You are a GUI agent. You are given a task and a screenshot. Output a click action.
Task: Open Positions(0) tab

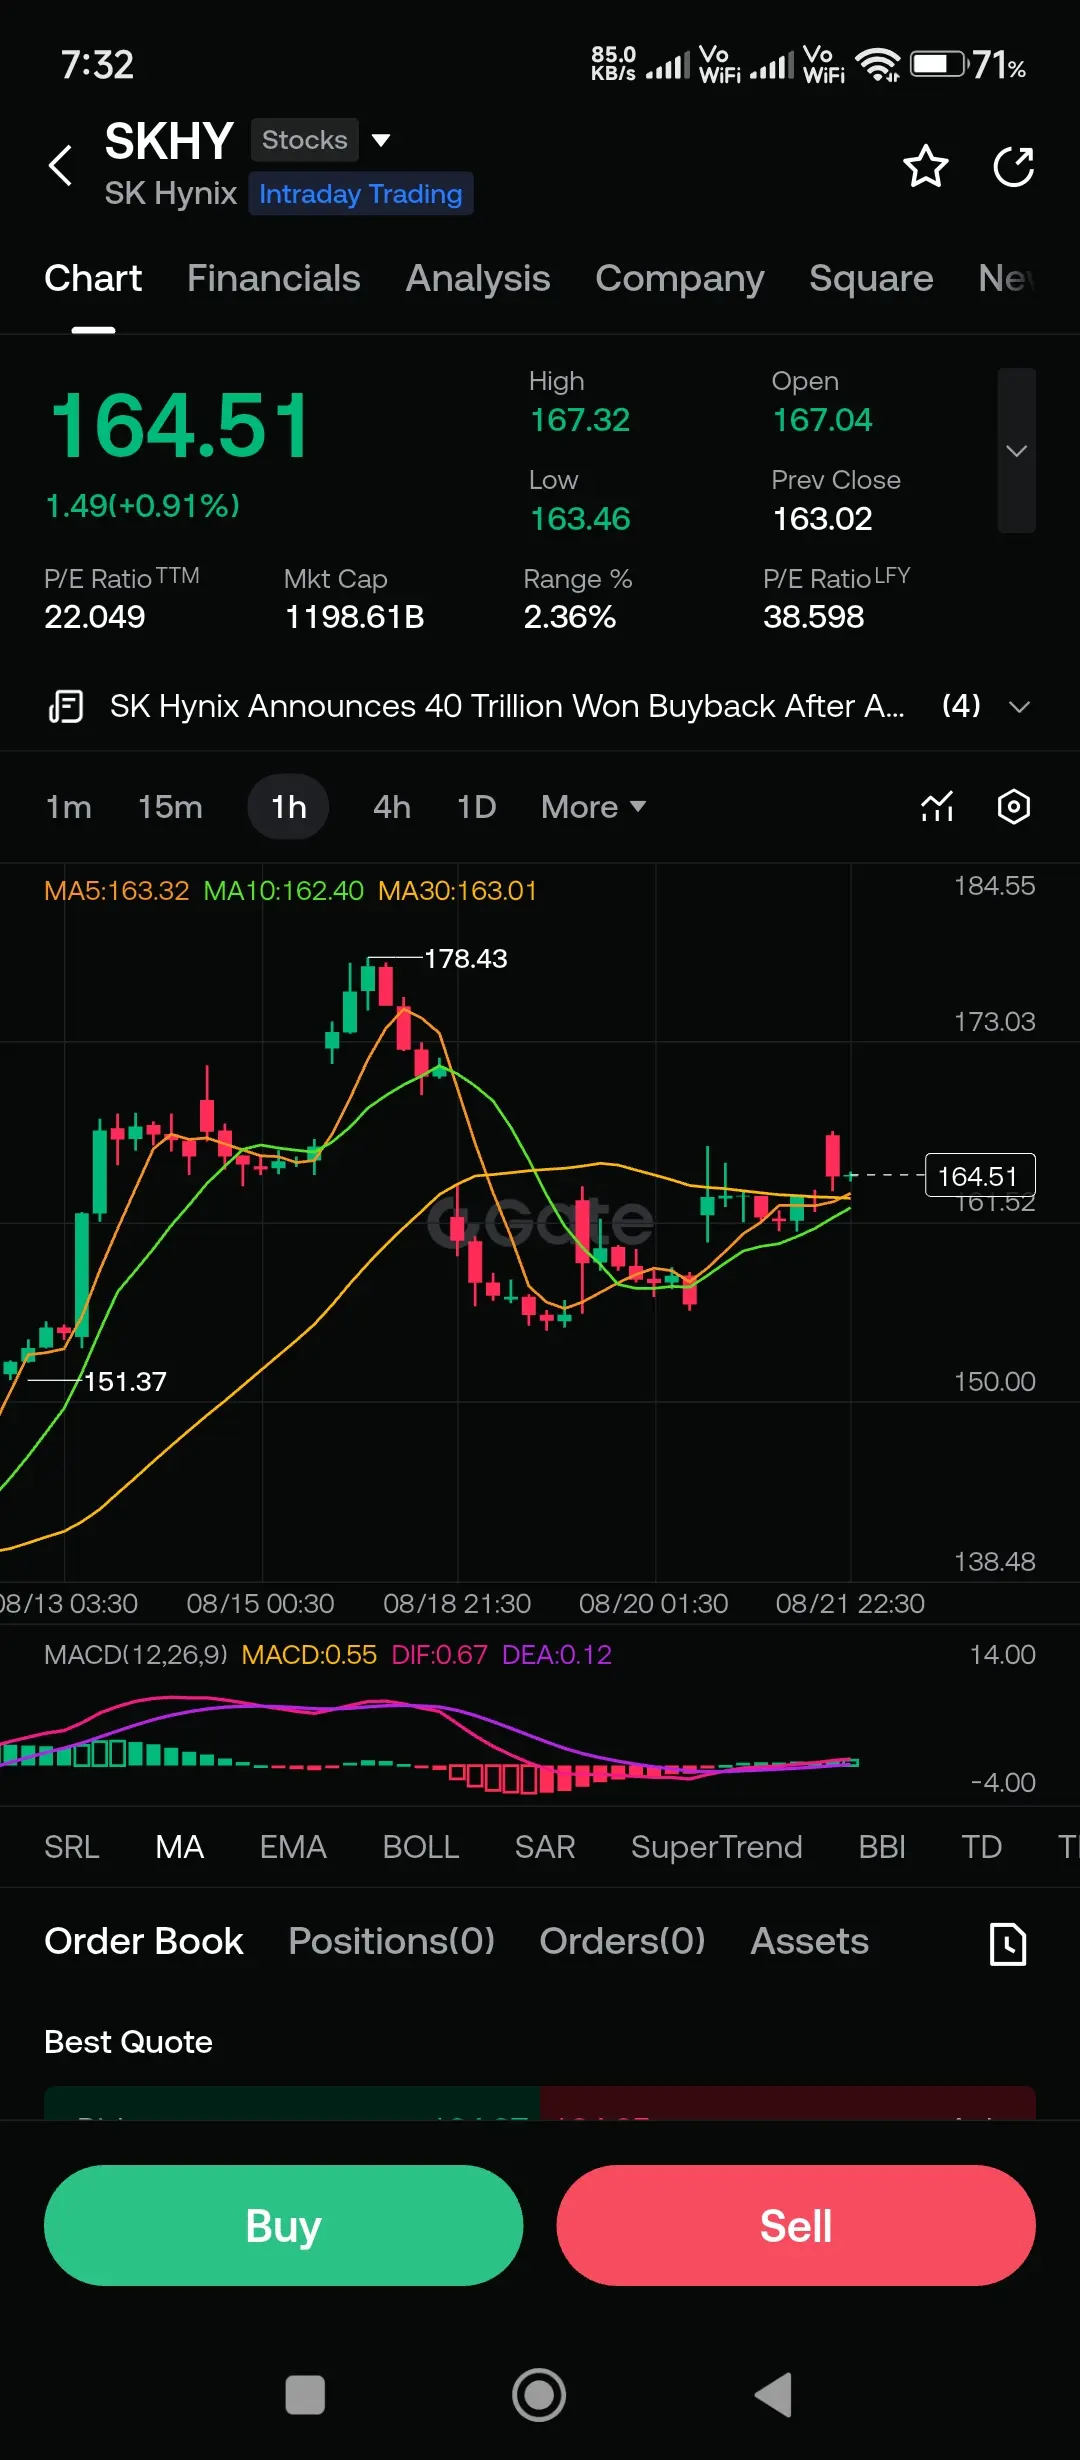click(392, 1941)
